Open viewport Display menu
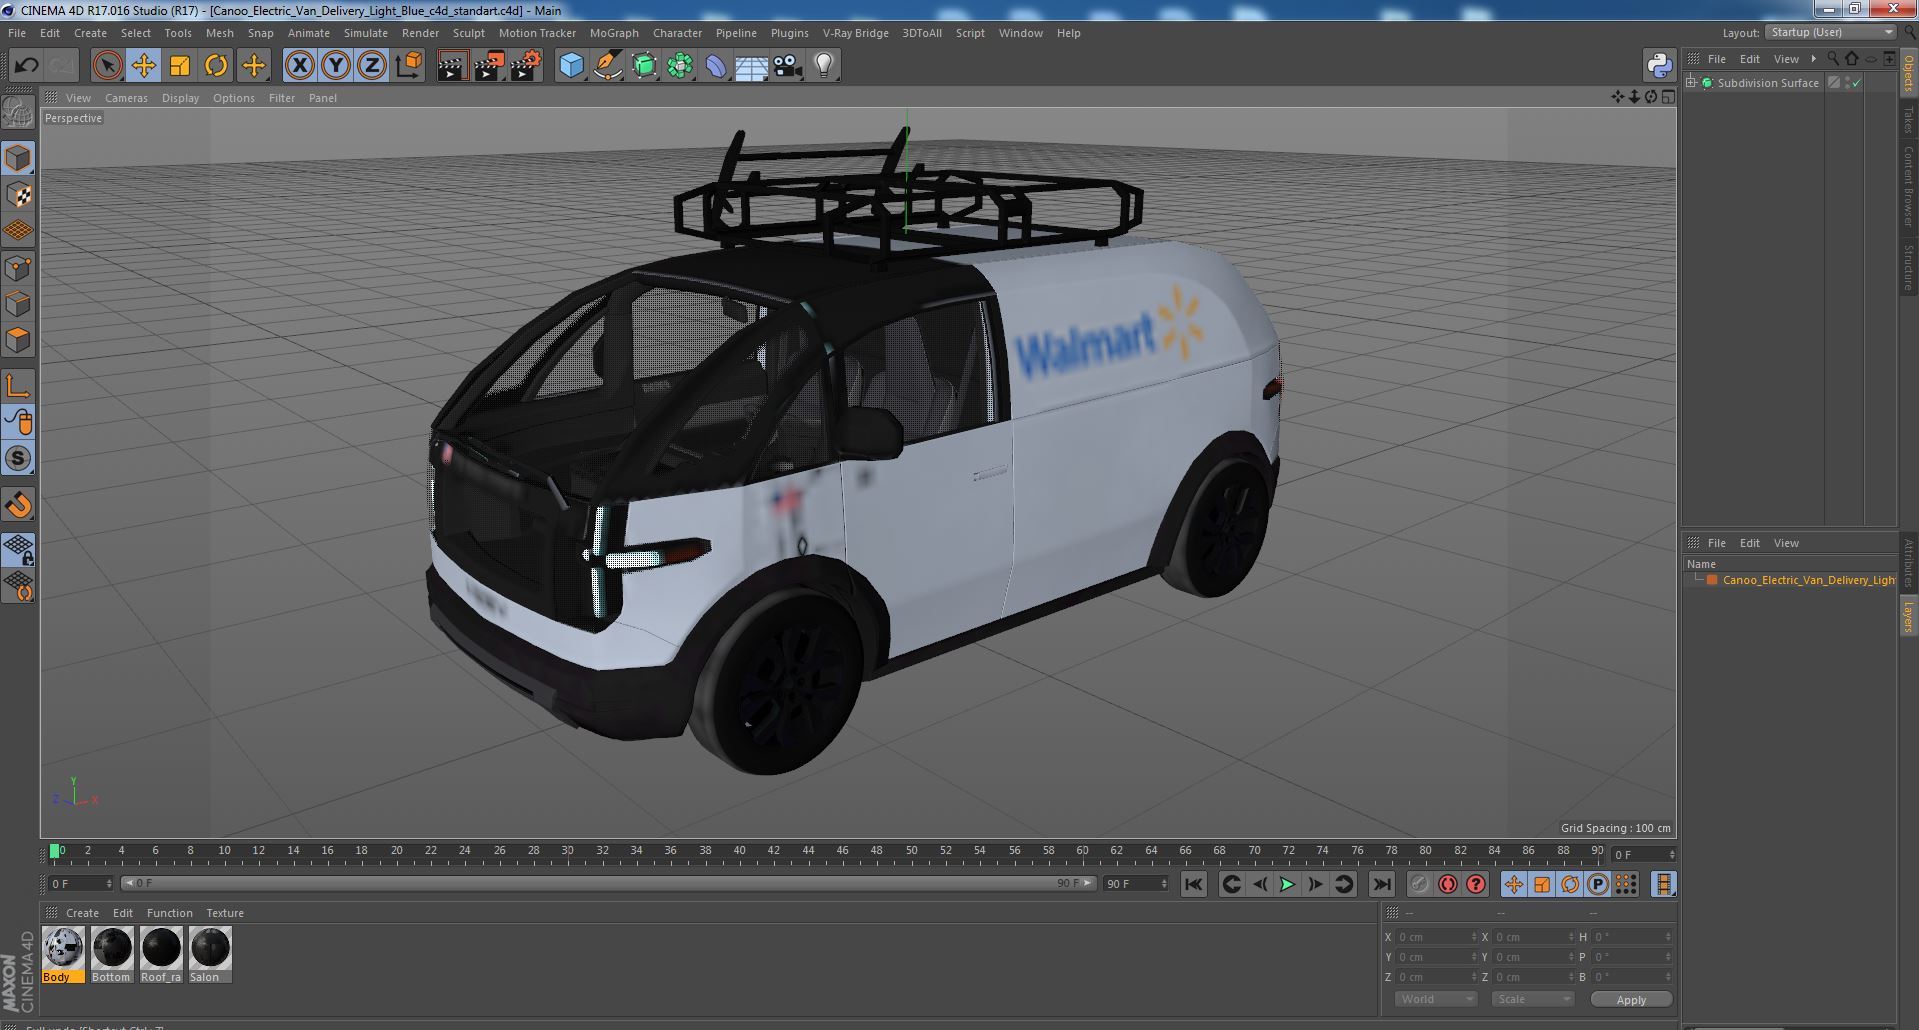The width and height of the screenshot is (1919, 1030). coord(180,98)
